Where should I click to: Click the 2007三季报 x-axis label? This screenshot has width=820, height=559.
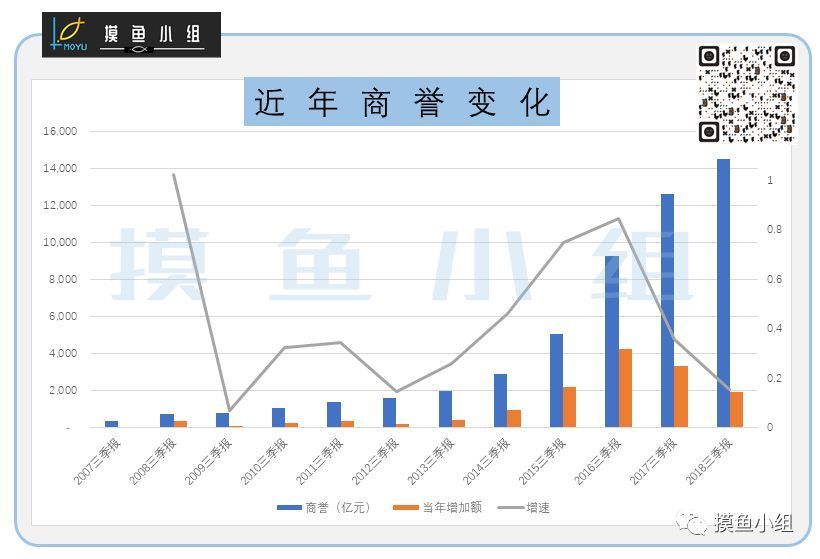97,462
